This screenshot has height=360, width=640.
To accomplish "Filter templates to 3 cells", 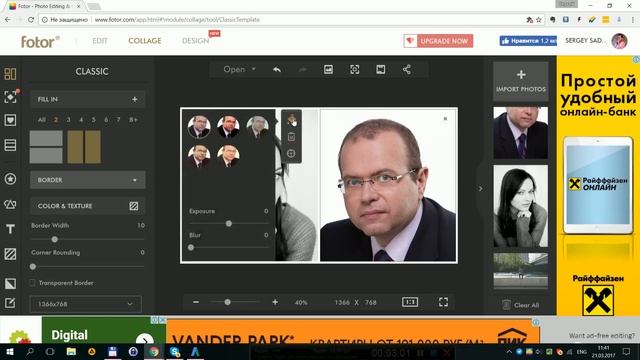I will [68, 120].
